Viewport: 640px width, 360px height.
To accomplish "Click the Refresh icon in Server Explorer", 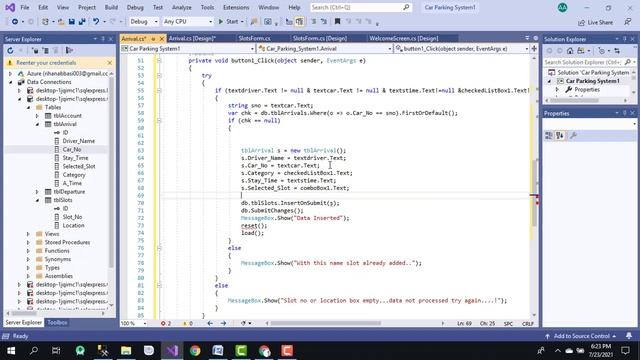I will 10,51.
